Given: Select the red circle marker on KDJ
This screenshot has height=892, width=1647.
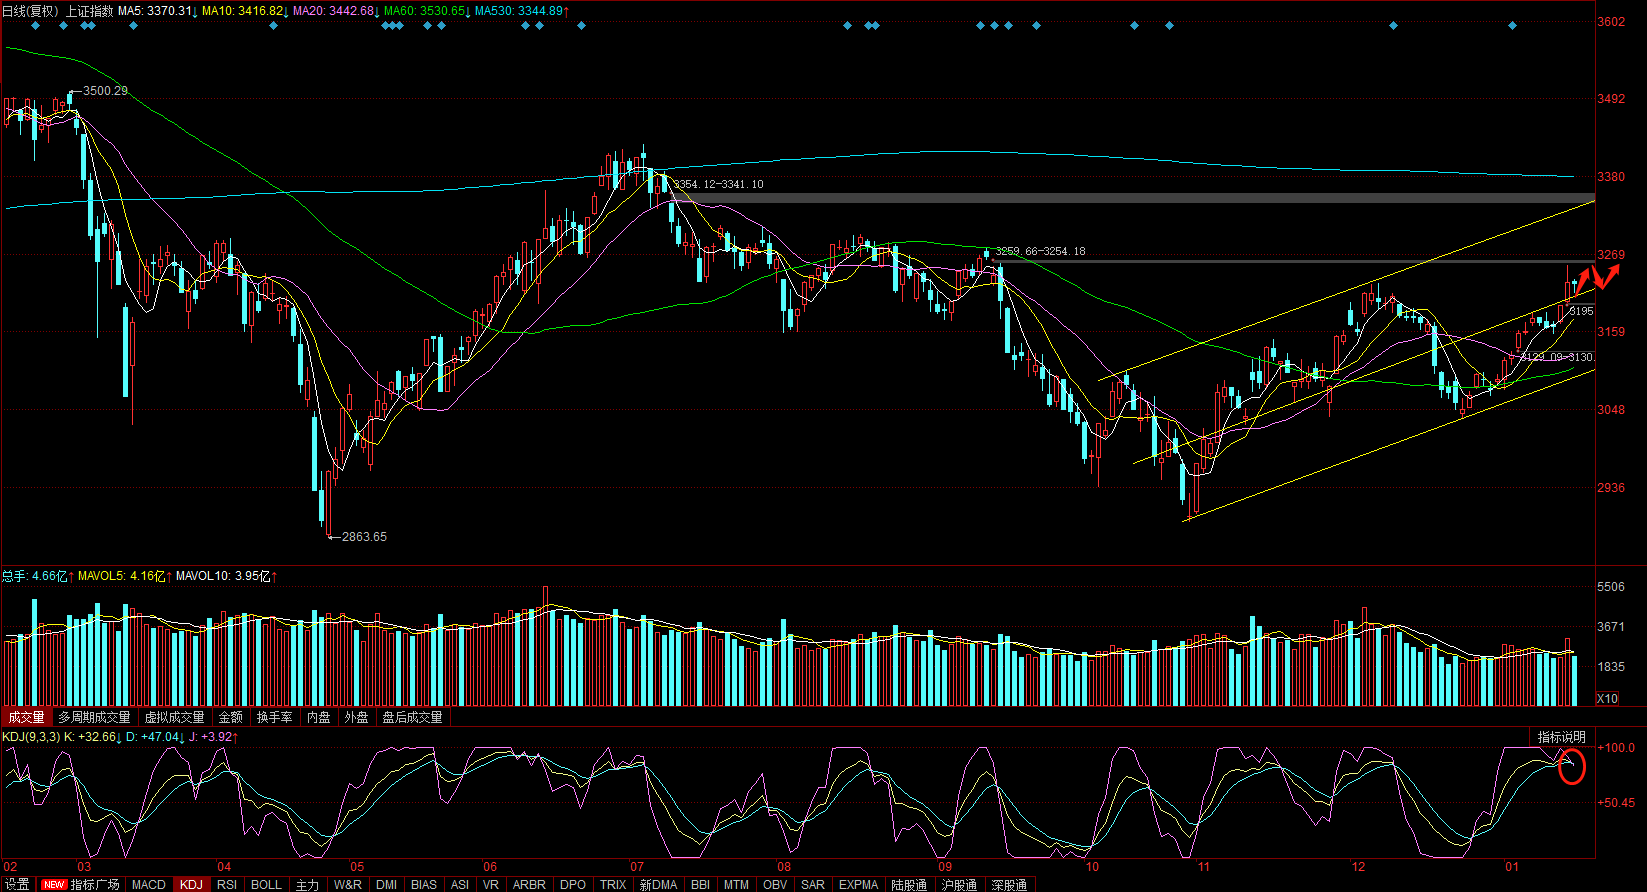Looking at the screenshot, I should (1572, 767).
